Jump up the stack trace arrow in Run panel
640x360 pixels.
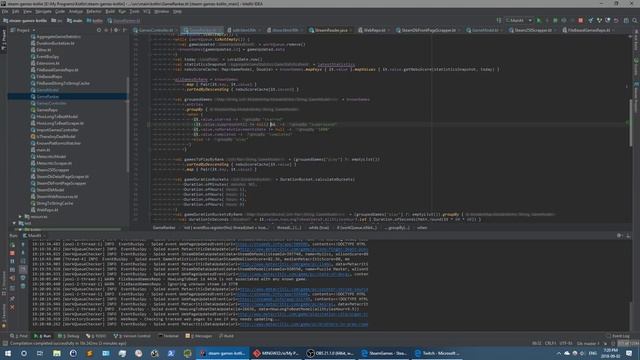point(23,244)
